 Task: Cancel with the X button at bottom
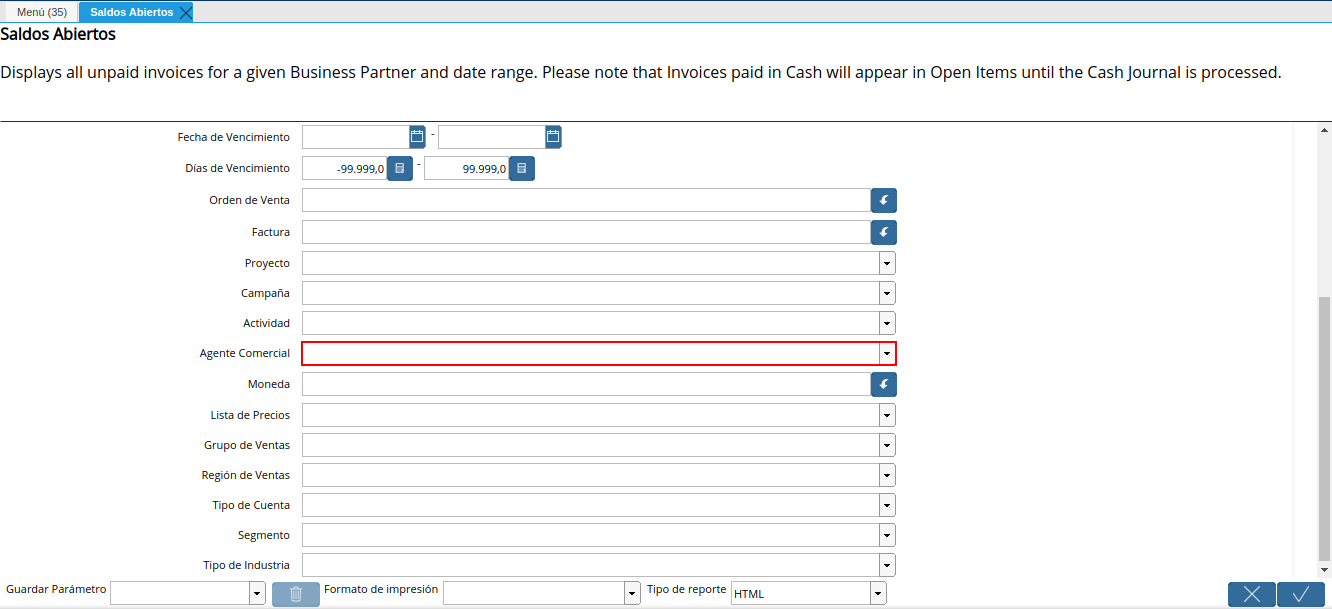pyautogui.click(x=1252, y=594)
